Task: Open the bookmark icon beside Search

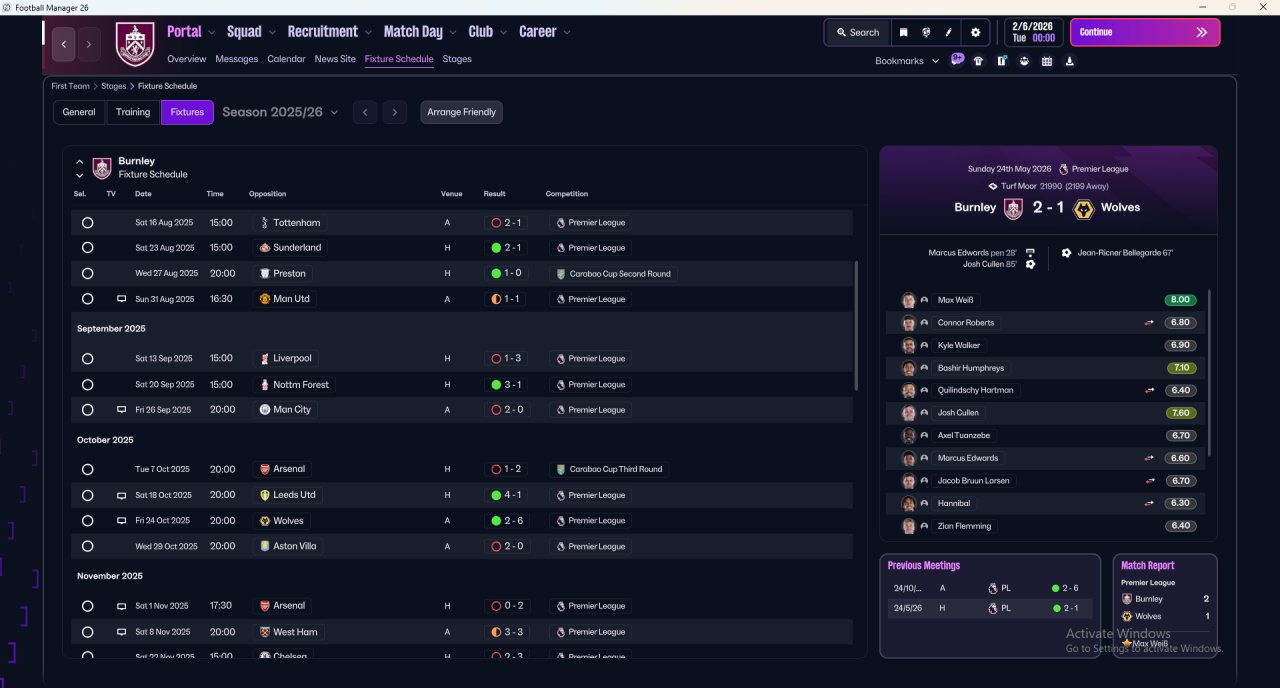Action: [903, 32]
